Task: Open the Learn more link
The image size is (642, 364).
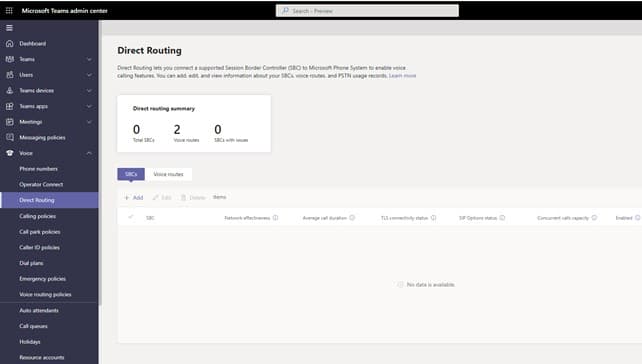Action: (x=402, y=76)
